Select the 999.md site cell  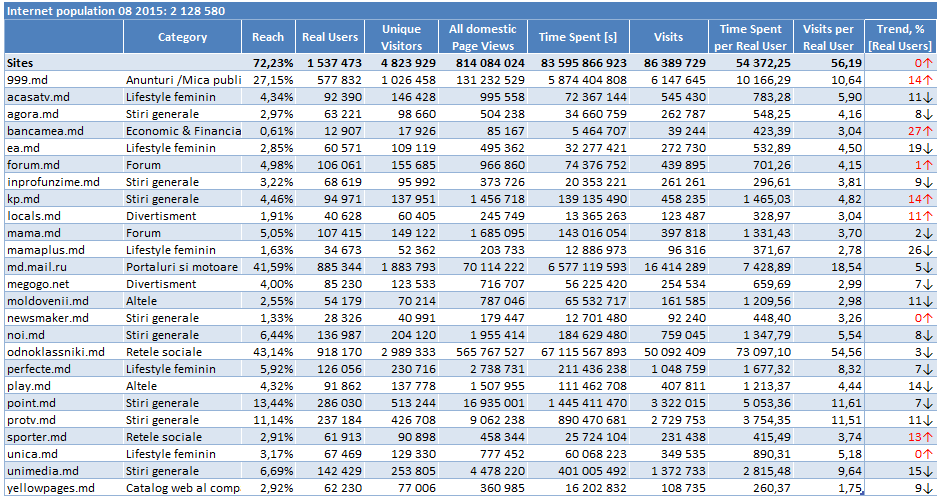(63, 80)
